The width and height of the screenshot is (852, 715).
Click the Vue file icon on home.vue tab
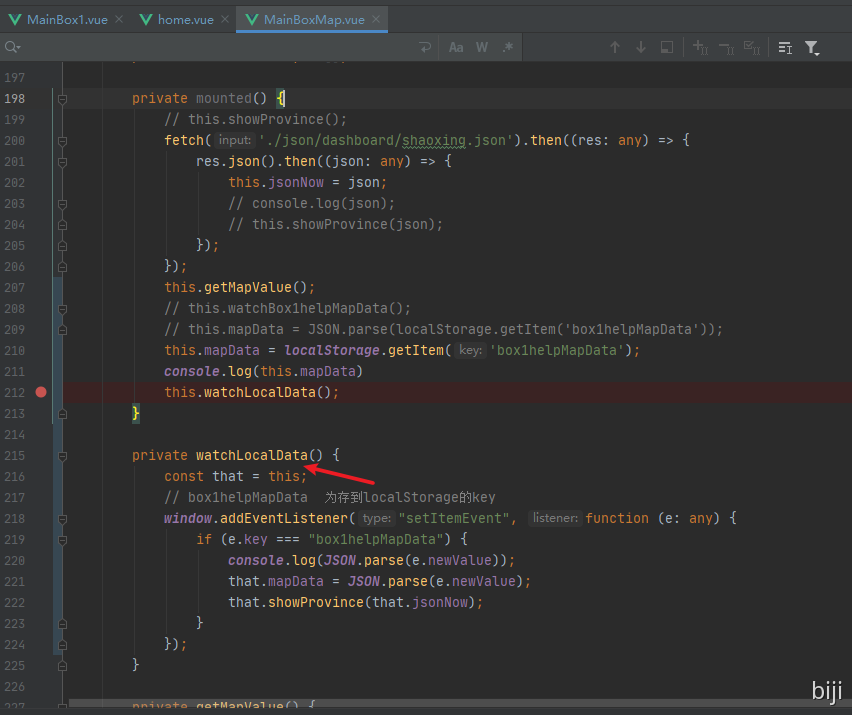coord(146,20)
